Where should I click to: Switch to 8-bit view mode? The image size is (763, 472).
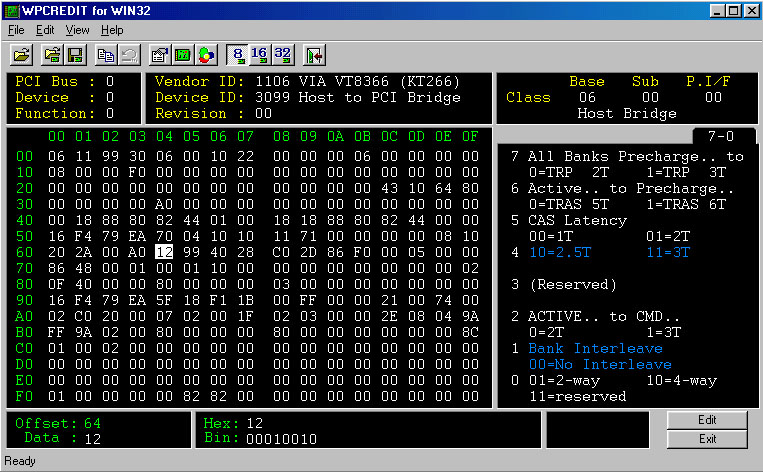pyautogui.click(x=236, y=53)
